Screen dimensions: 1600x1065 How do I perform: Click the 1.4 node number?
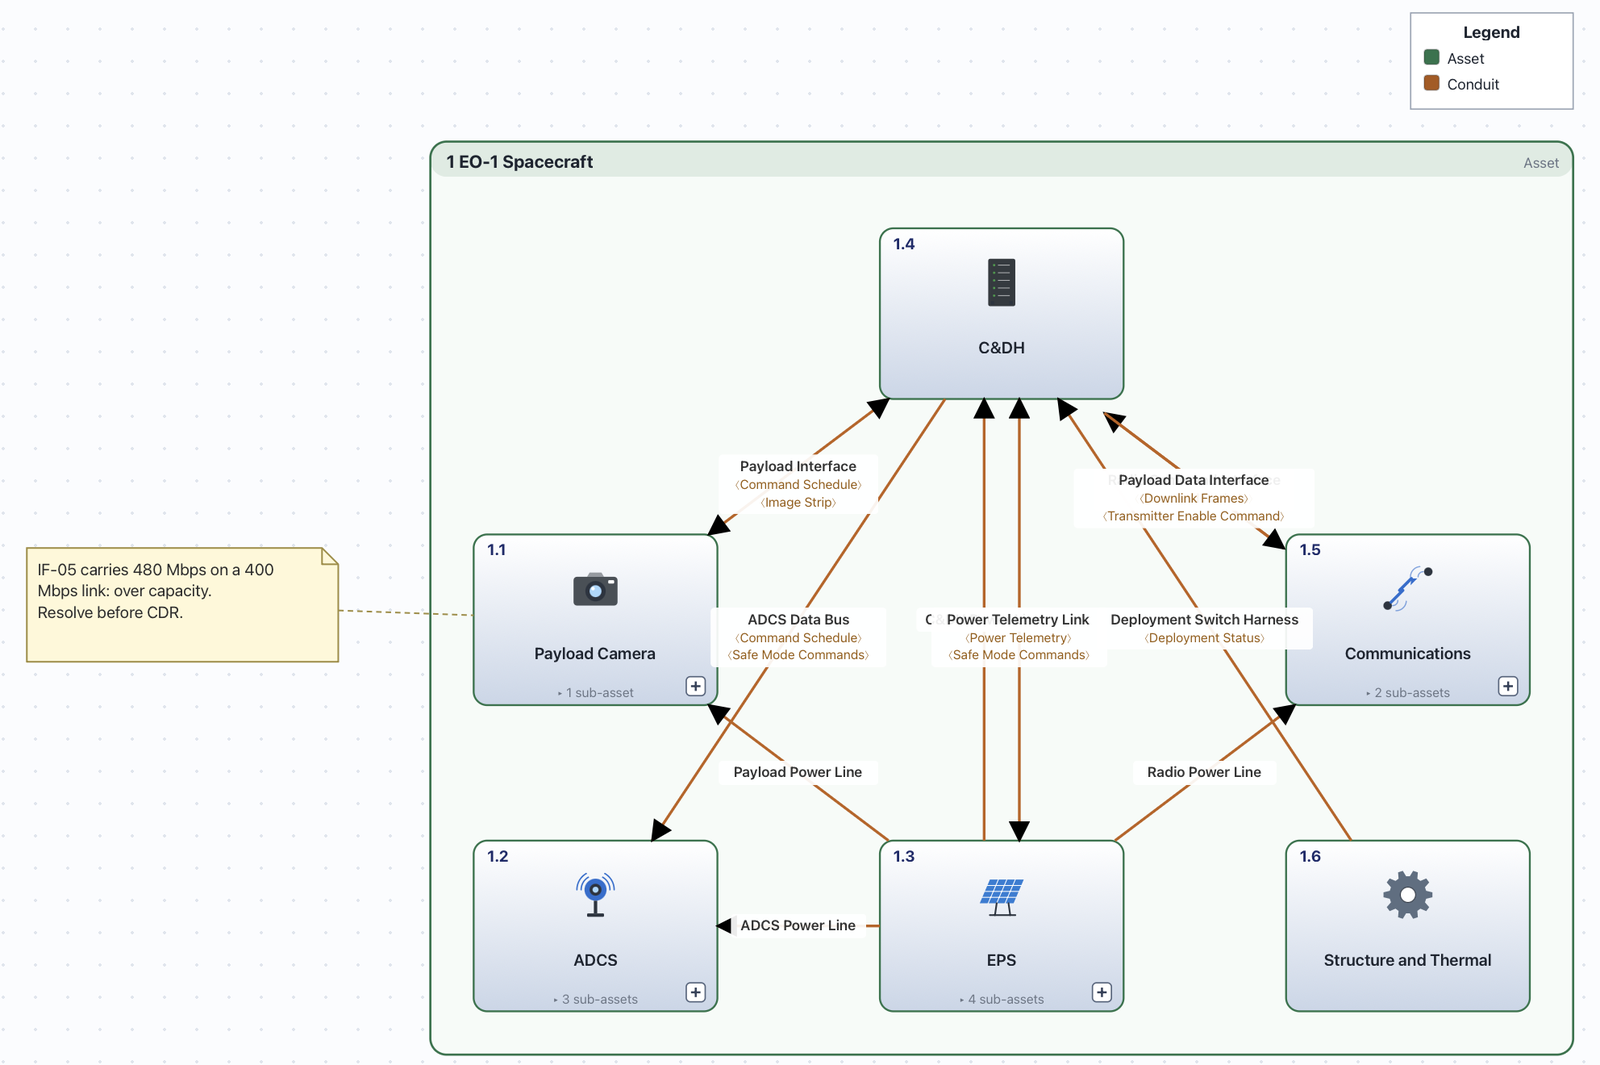coord(904,244)
